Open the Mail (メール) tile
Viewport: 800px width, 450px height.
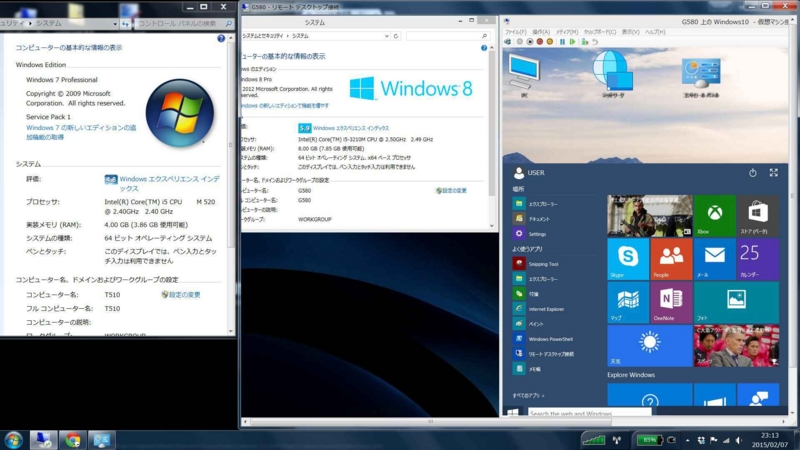pos(714,259)
